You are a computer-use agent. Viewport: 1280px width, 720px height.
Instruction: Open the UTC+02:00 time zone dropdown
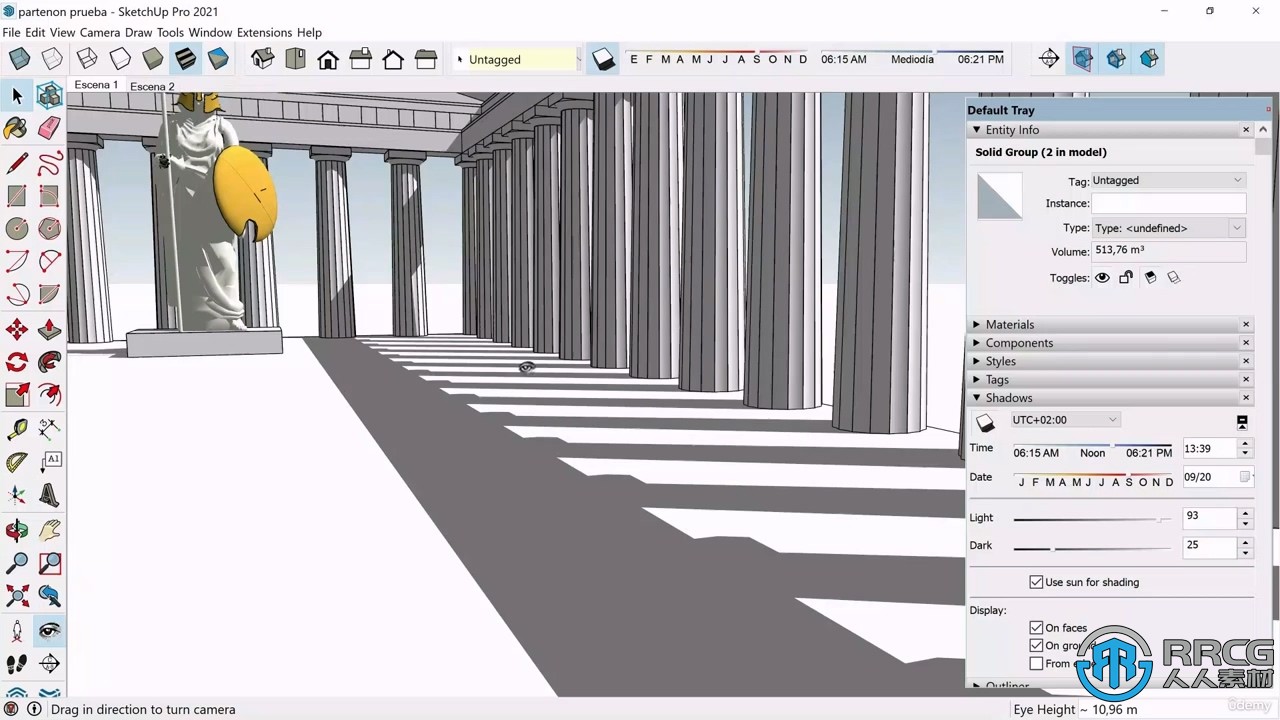coord(1064,420)
